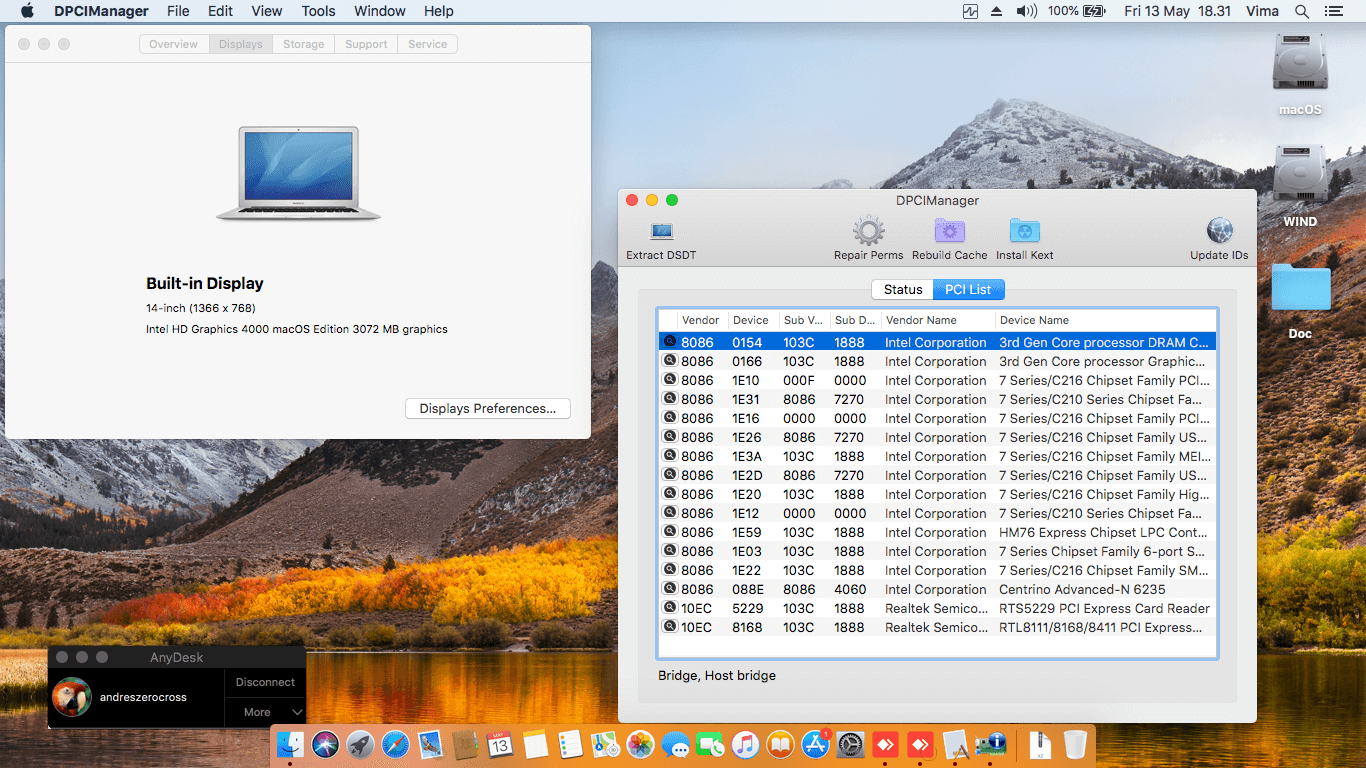The height and width of the screenshot is (768, 1366).
Task: Click the volume icon in the menu bar
Action: [x=1026, y=11]
